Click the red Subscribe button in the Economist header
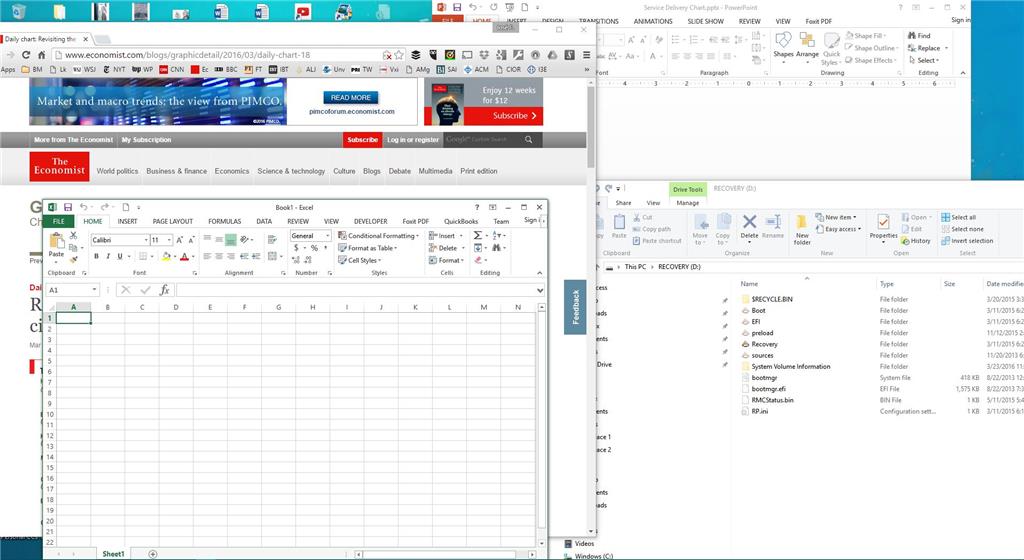This screenshot has width=1024, height=560. tap(362, 140)
